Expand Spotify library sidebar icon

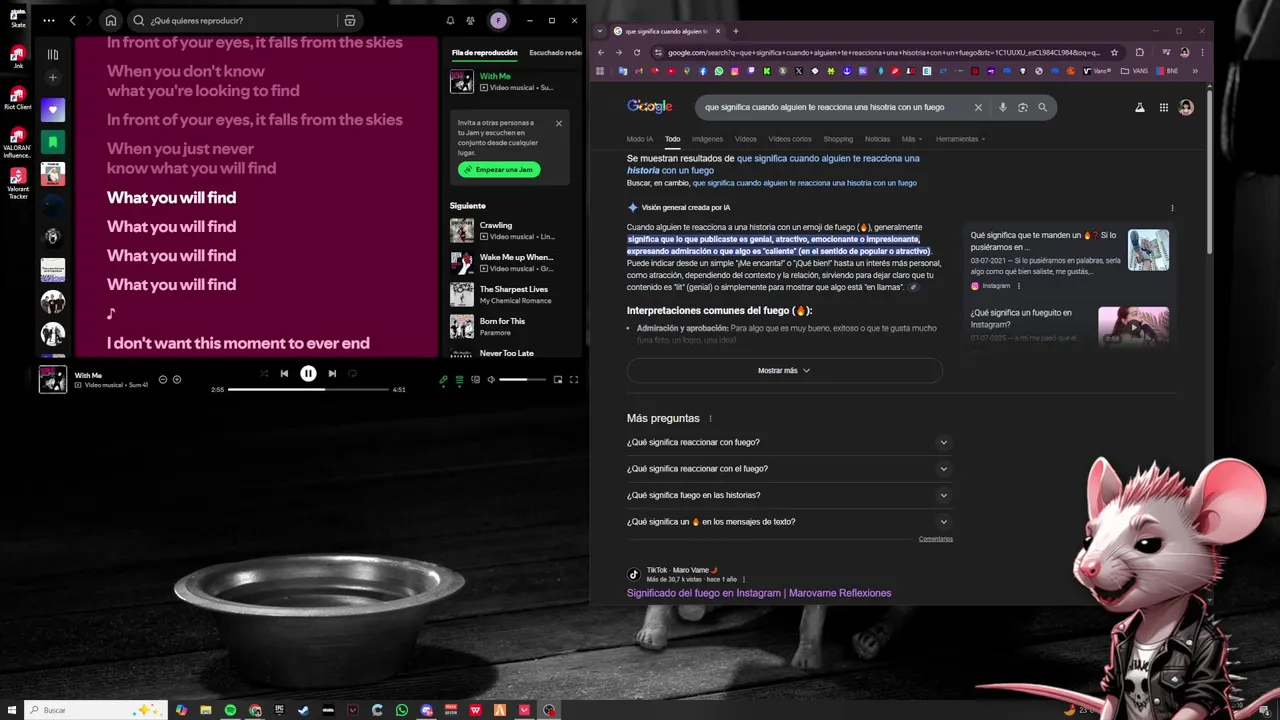coord(53,54)
